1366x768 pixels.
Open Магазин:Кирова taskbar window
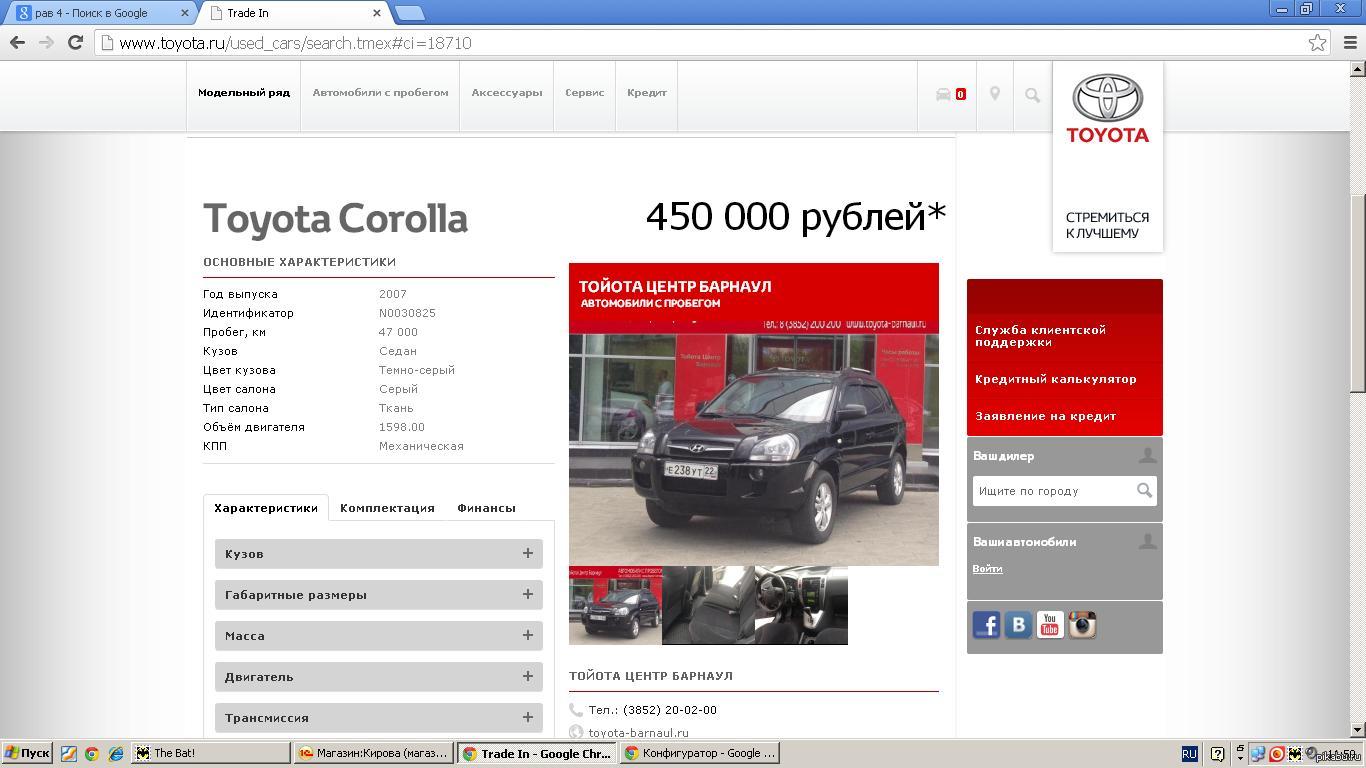coord(374,753)
